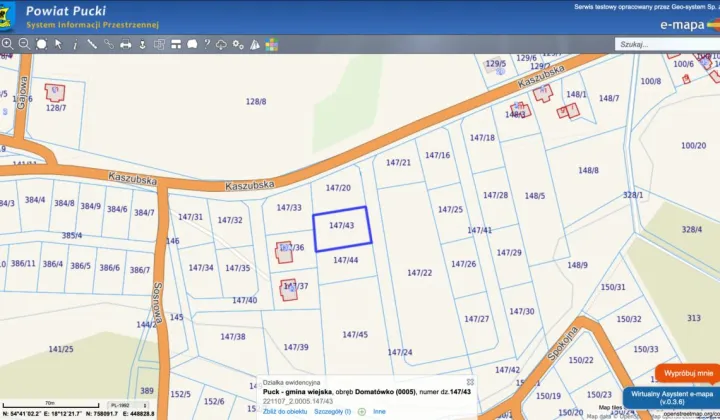This screenshot has height=420, width=720.
Task: Click the overlapping windows toolbar icon
Action: pos(159,45)
